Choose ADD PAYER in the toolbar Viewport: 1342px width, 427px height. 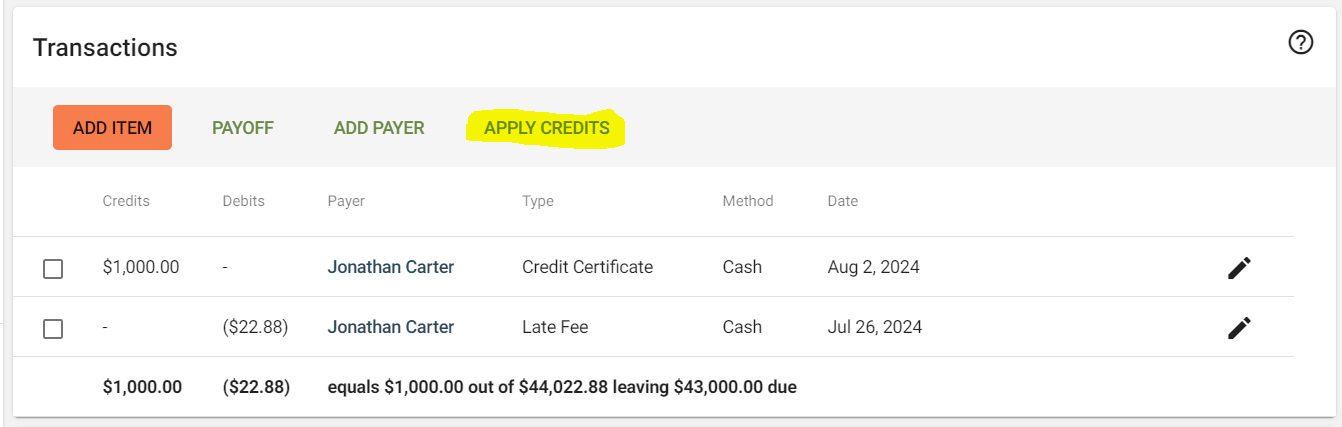pyautogui.click(x=379, y=128)
